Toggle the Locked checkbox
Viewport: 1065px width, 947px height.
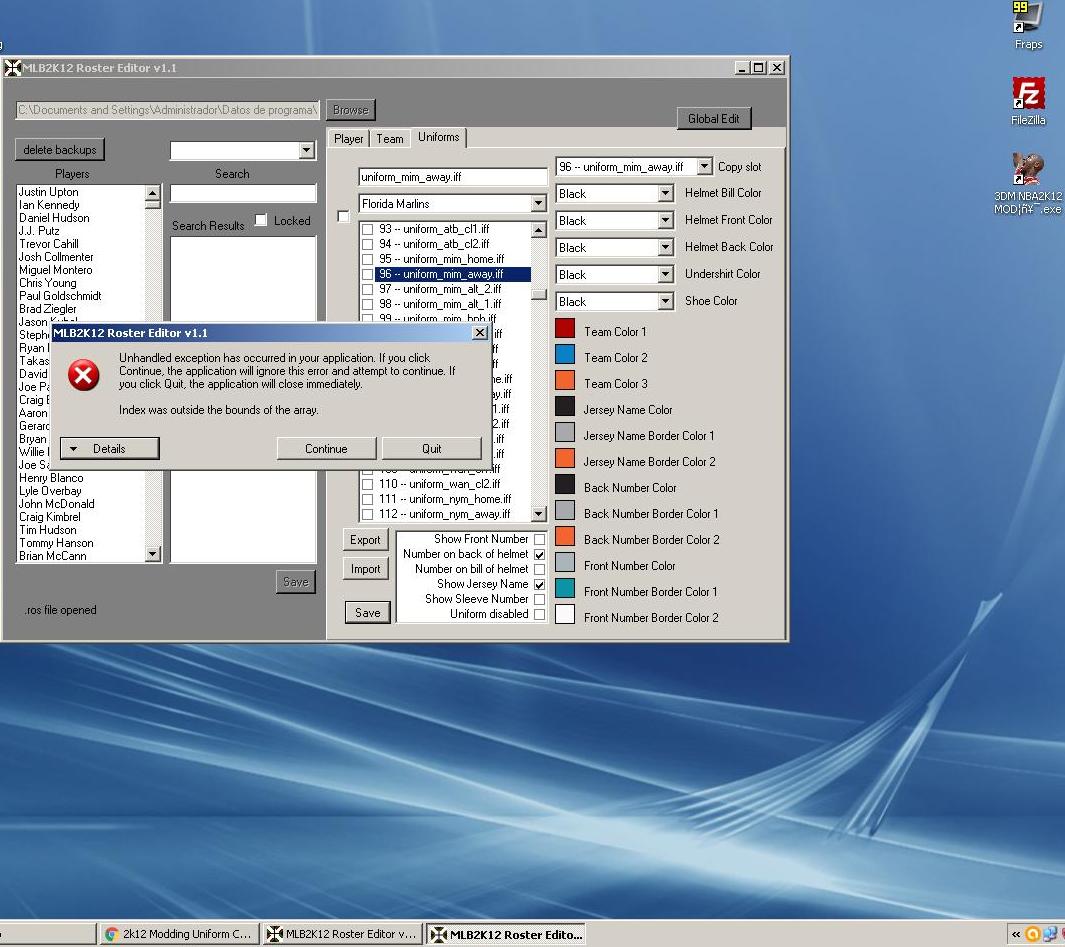(x=261, y=220)
